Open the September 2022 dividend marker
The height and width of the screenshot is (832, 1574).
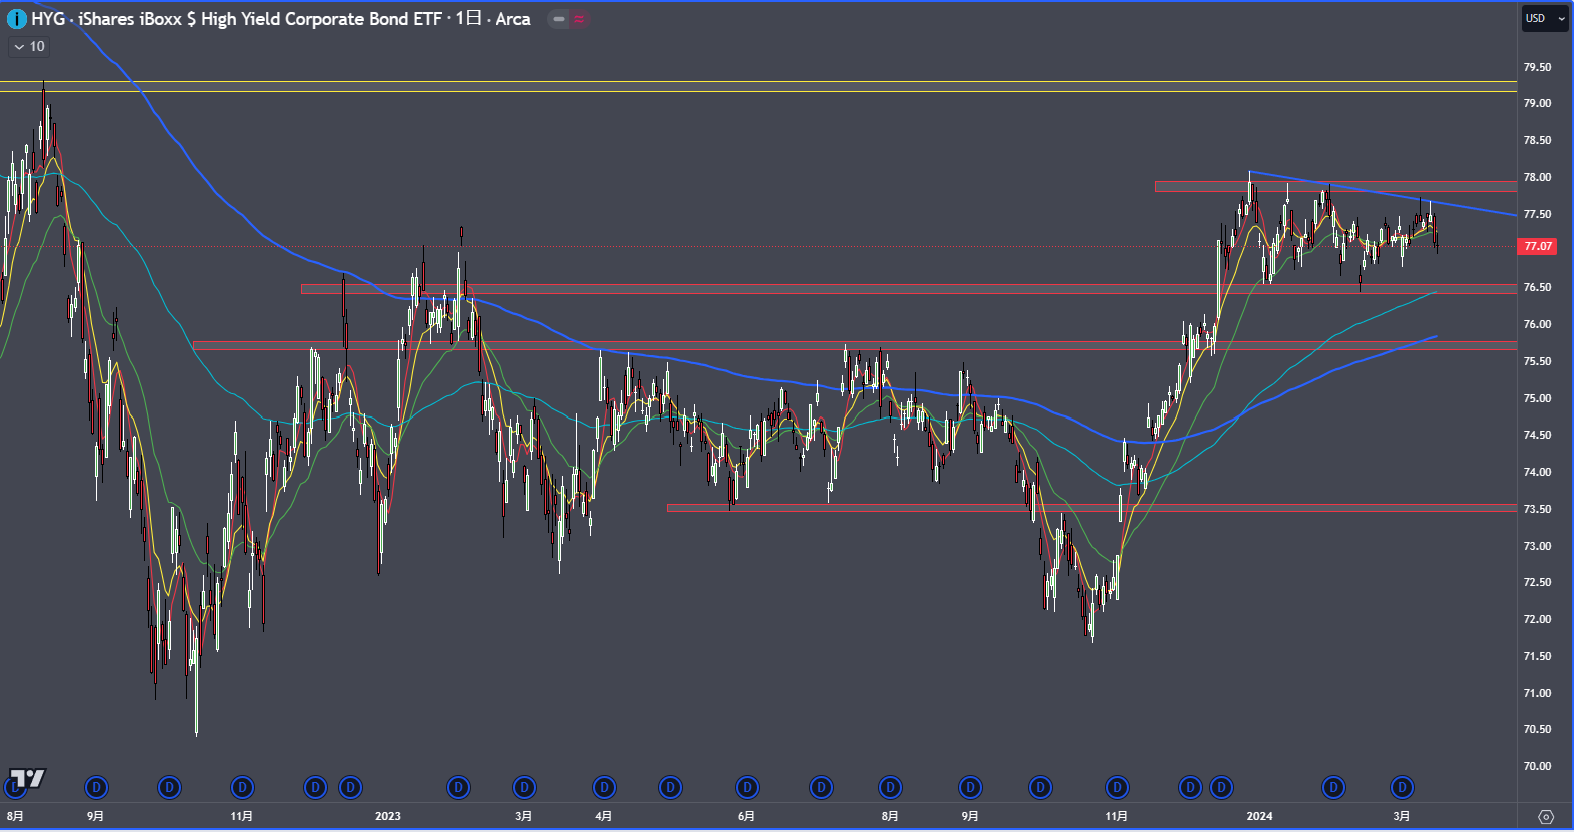(96, 788)
